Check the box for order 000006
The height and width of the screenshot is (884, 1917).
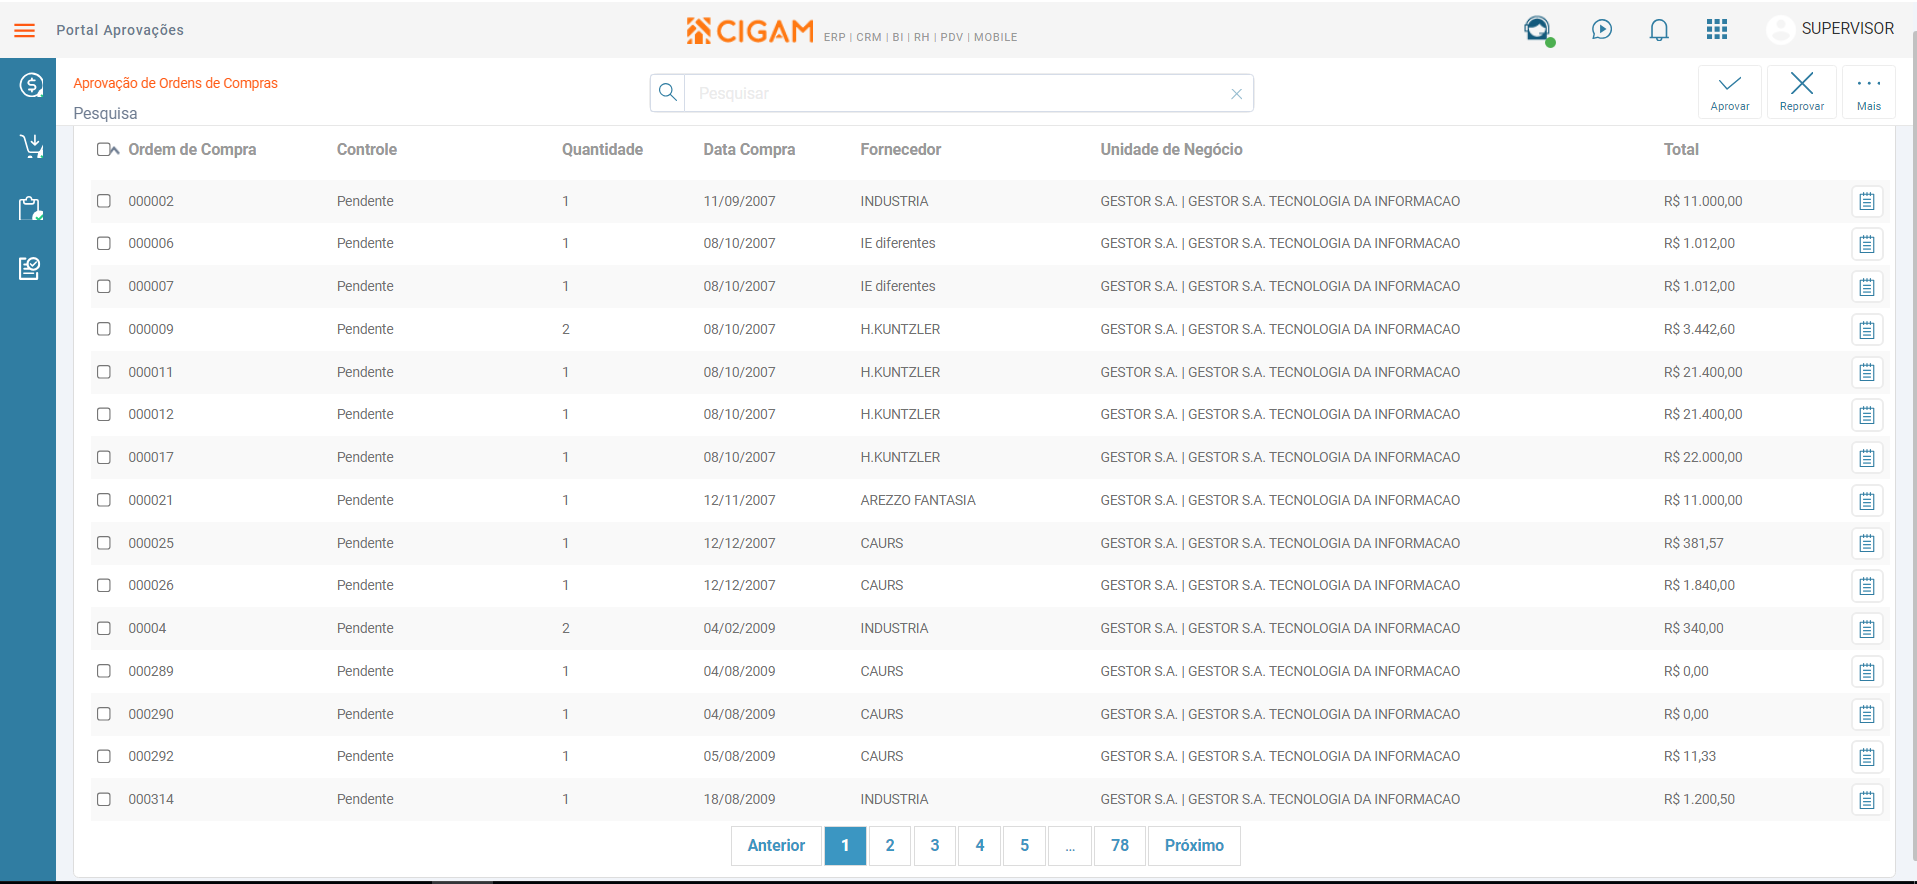(x=104, y=243)
